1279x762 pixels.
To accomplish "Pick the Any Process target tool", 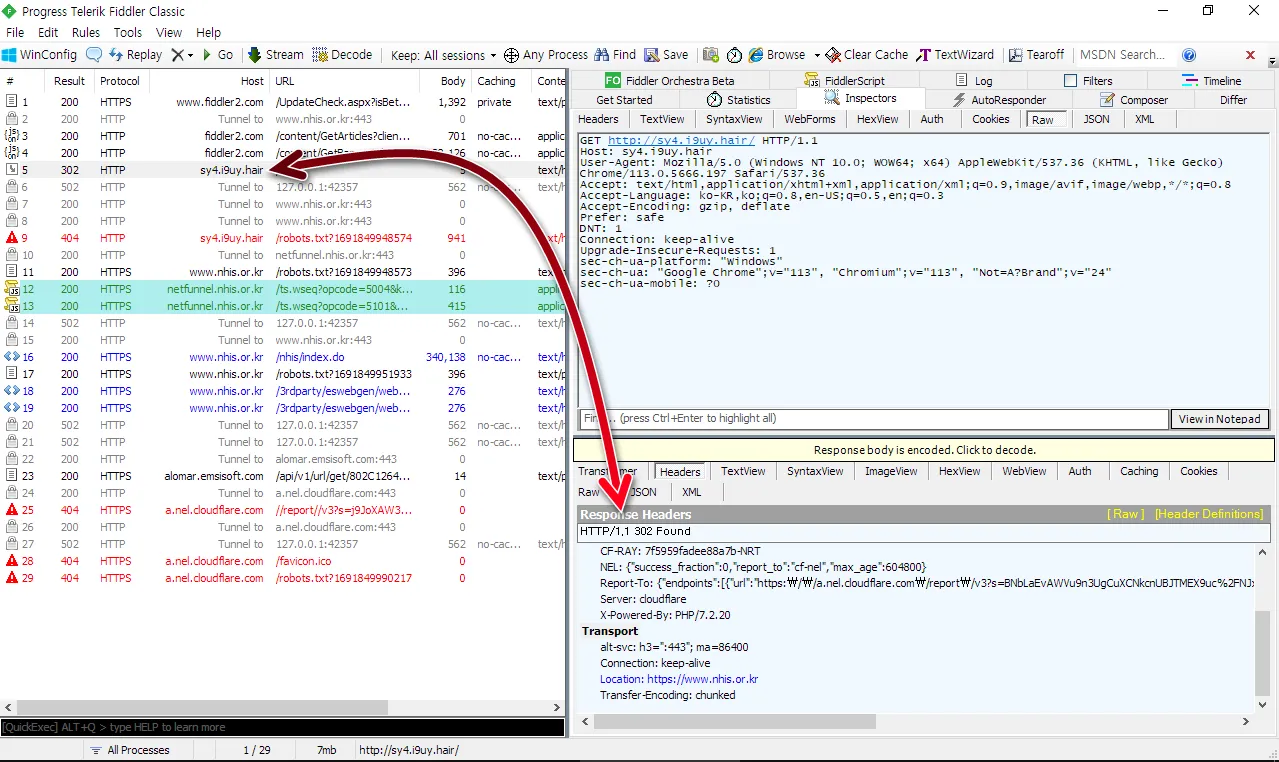I will pyautogui.click(x=546, y=55).
